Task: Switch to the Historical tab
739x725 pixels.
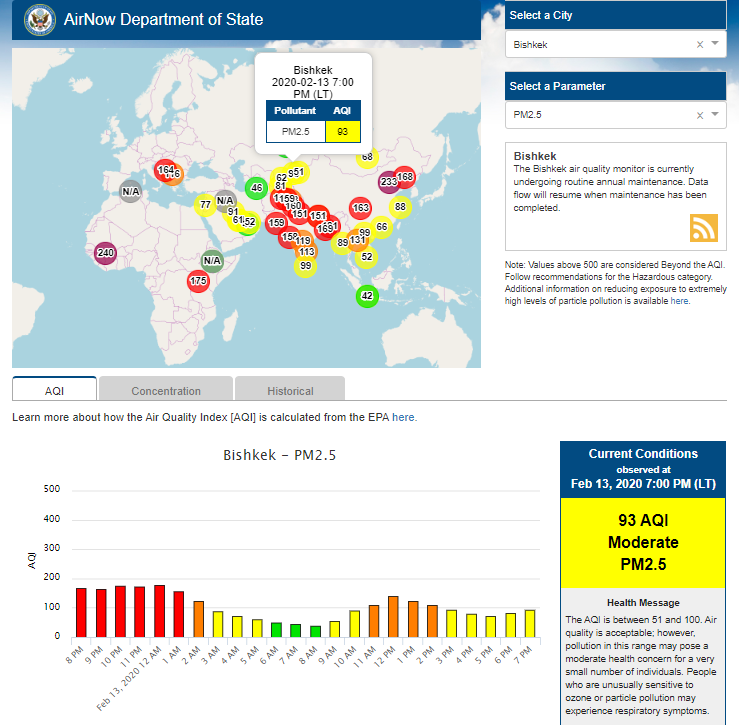Action: (x=290, y=391)
